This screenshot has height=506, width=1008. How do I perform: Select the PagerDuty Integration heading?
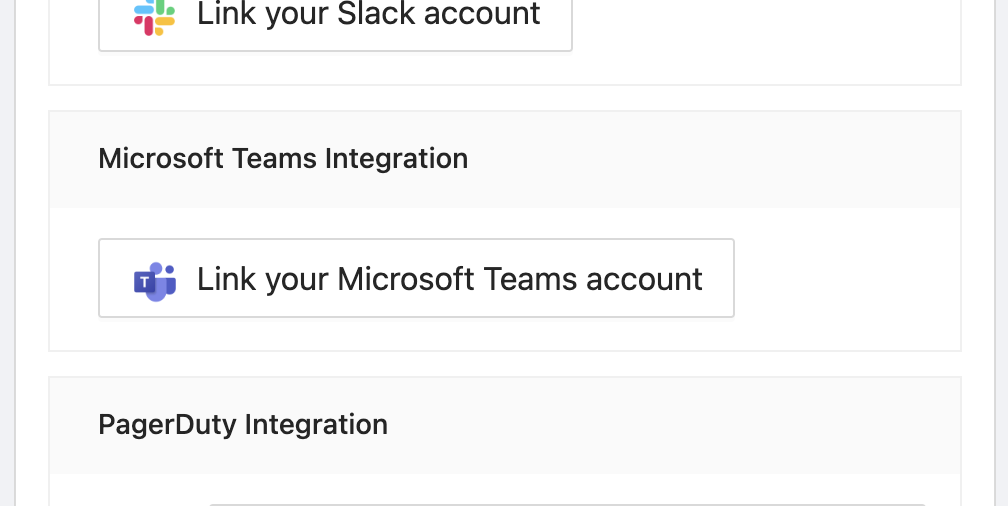pyautogui.click(x=243, y=424)
